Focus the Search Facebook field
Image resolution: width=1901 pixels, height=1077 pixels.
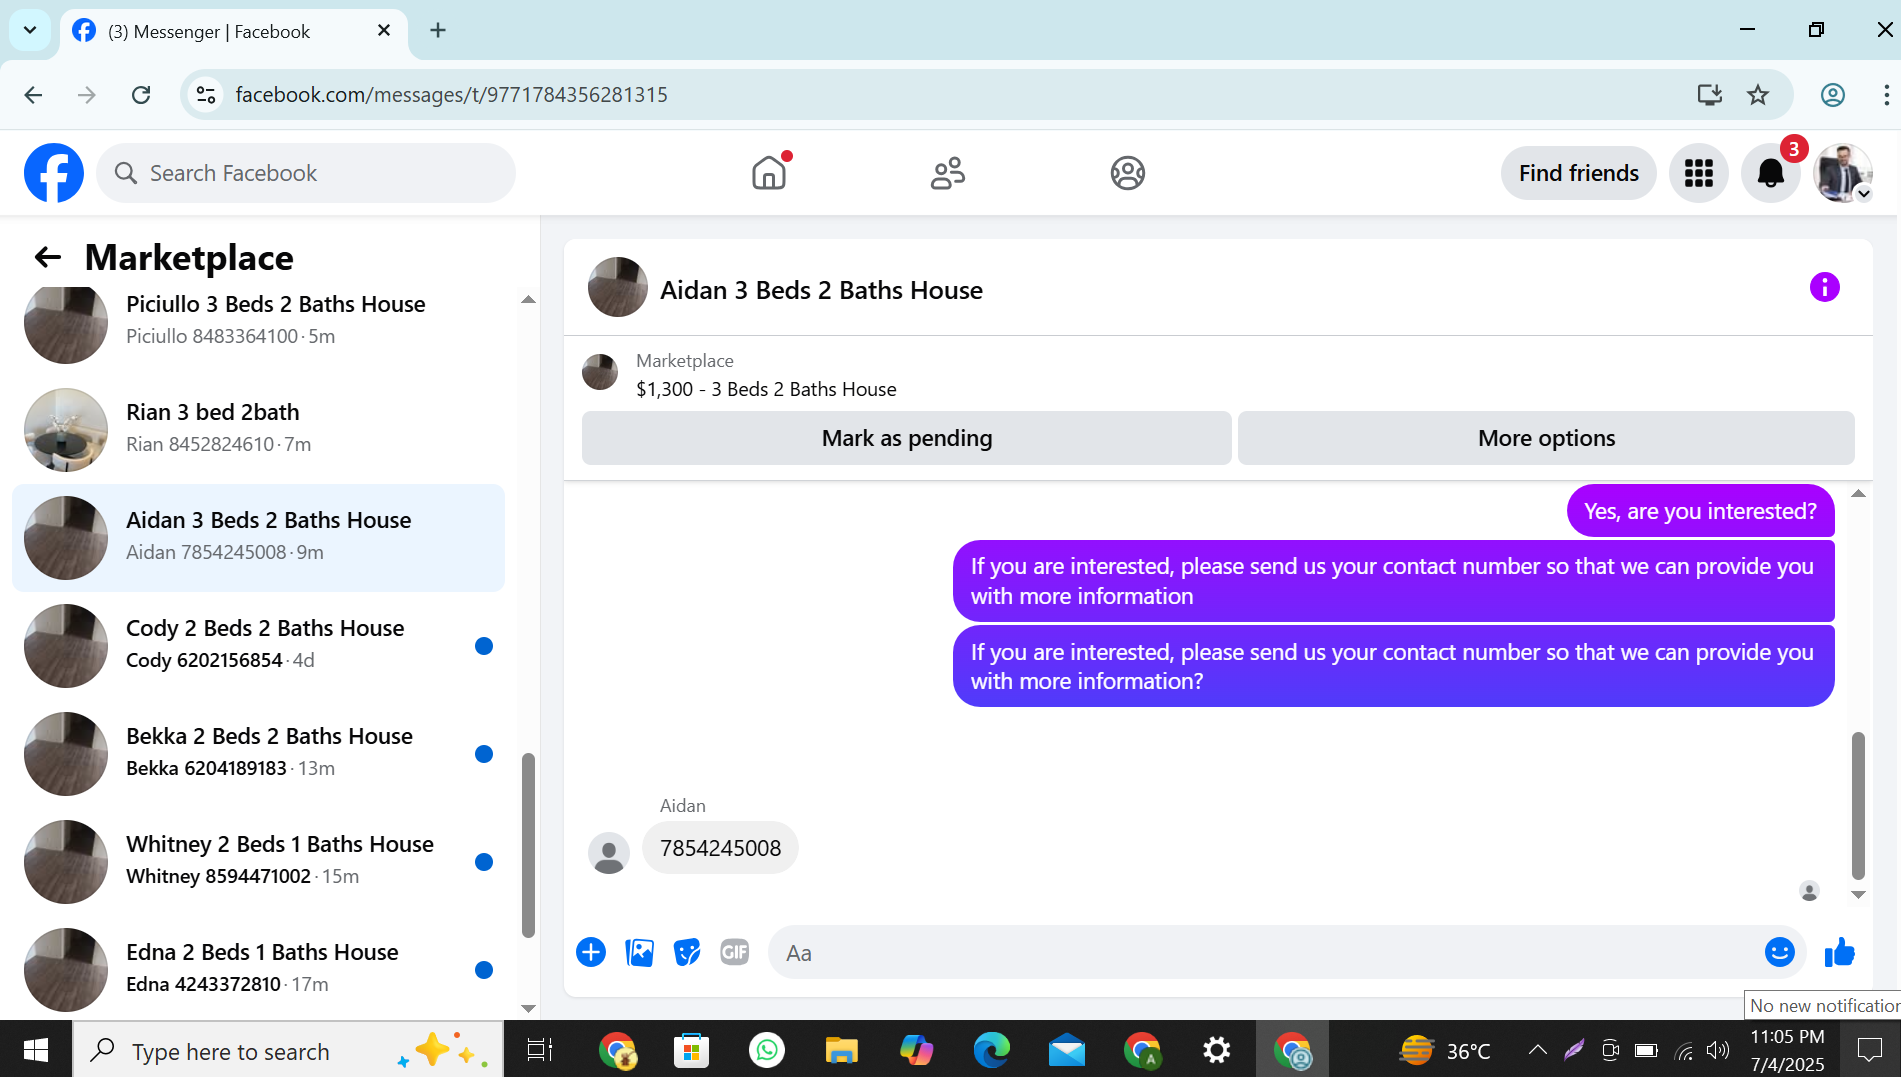click(x=306, y=173)
